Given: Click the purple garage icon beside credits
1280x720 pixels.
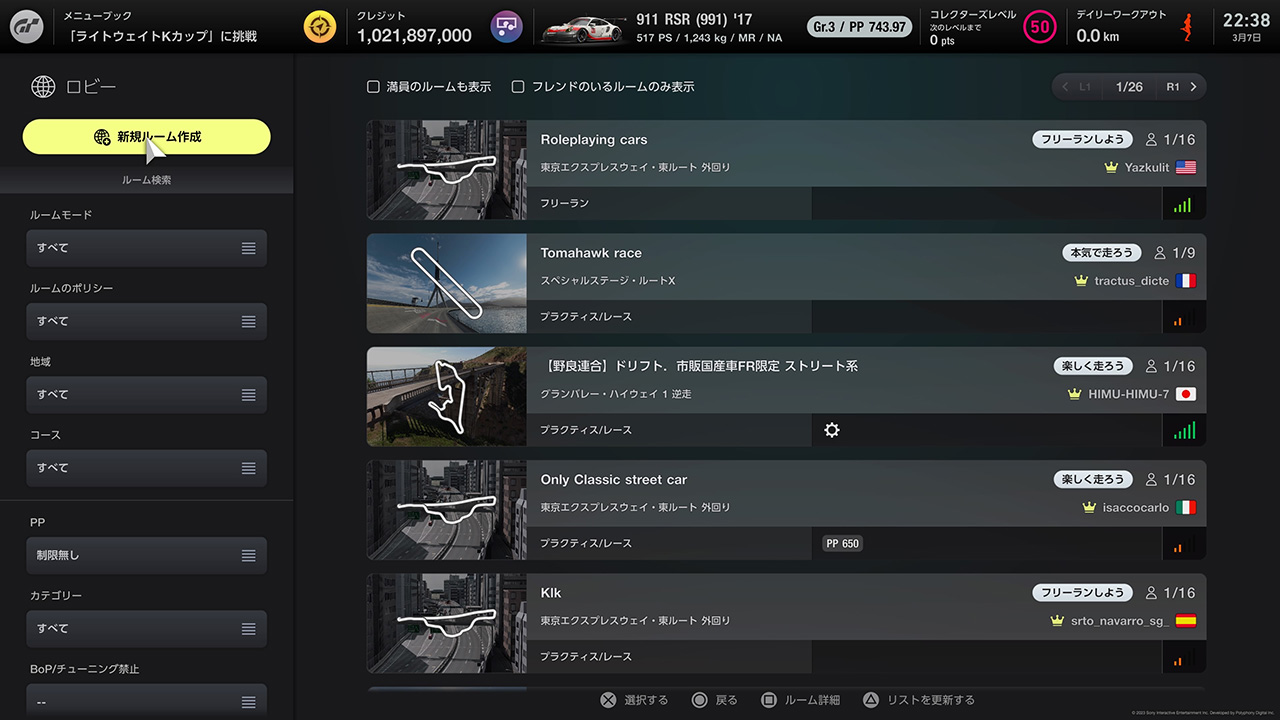Looking at the screenshot, I should (x=507, y=26).
